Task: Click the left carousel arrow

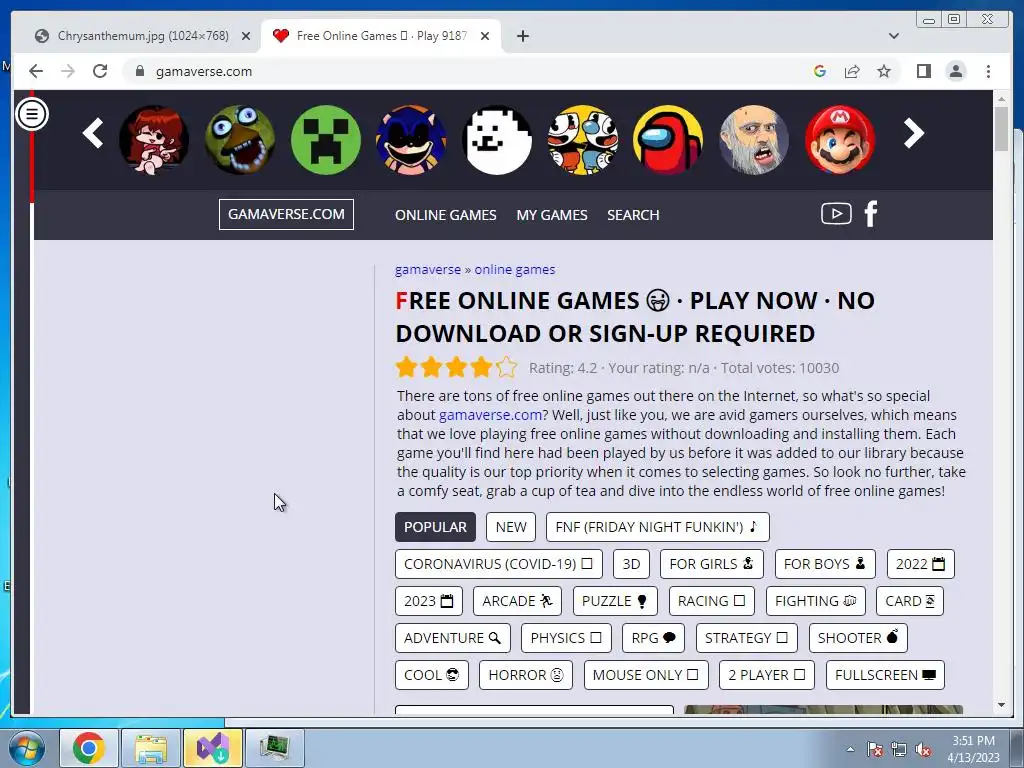Action: click(93, 133)
